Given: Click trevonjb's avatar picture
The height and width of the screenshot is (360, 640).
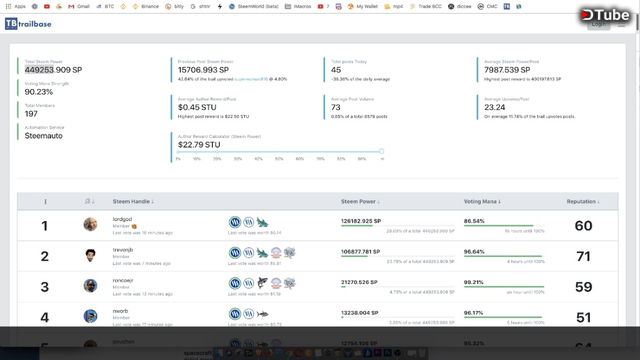Looking at the screenshot, I should pos(90,255).
